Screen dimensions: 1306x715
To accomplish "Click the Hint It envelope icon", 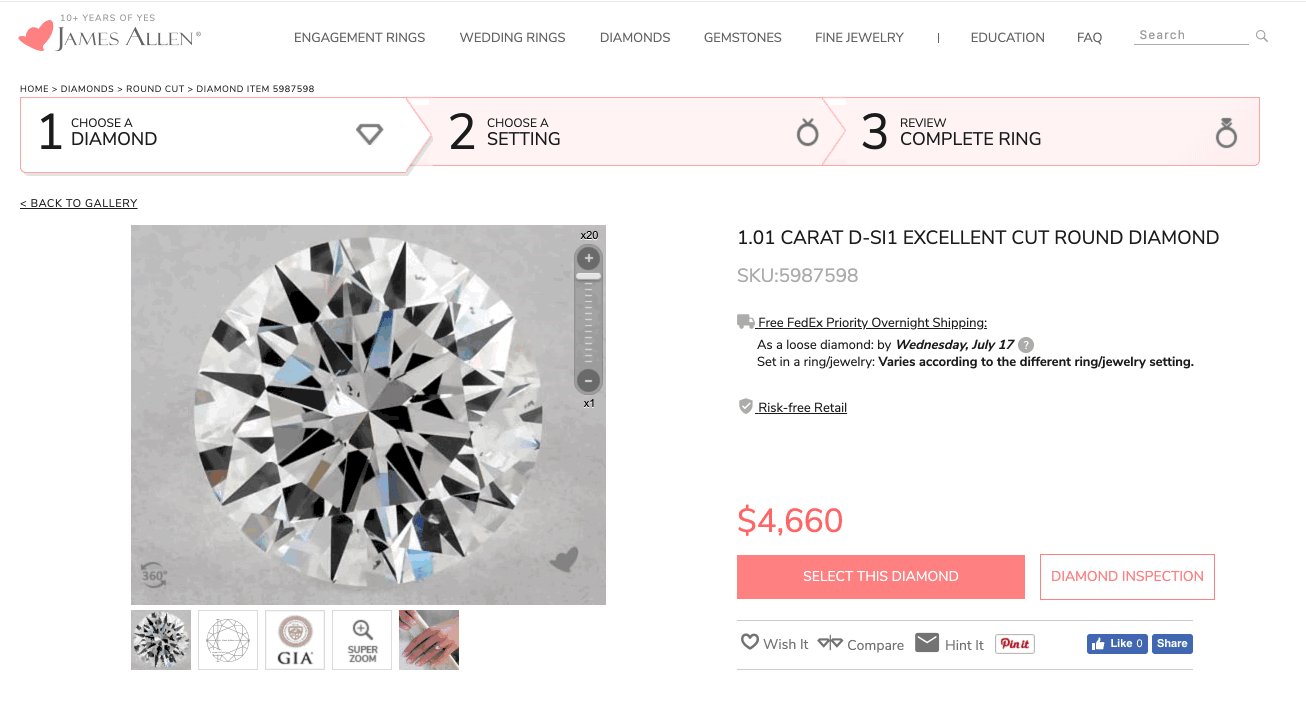I will tap(927, 643).
